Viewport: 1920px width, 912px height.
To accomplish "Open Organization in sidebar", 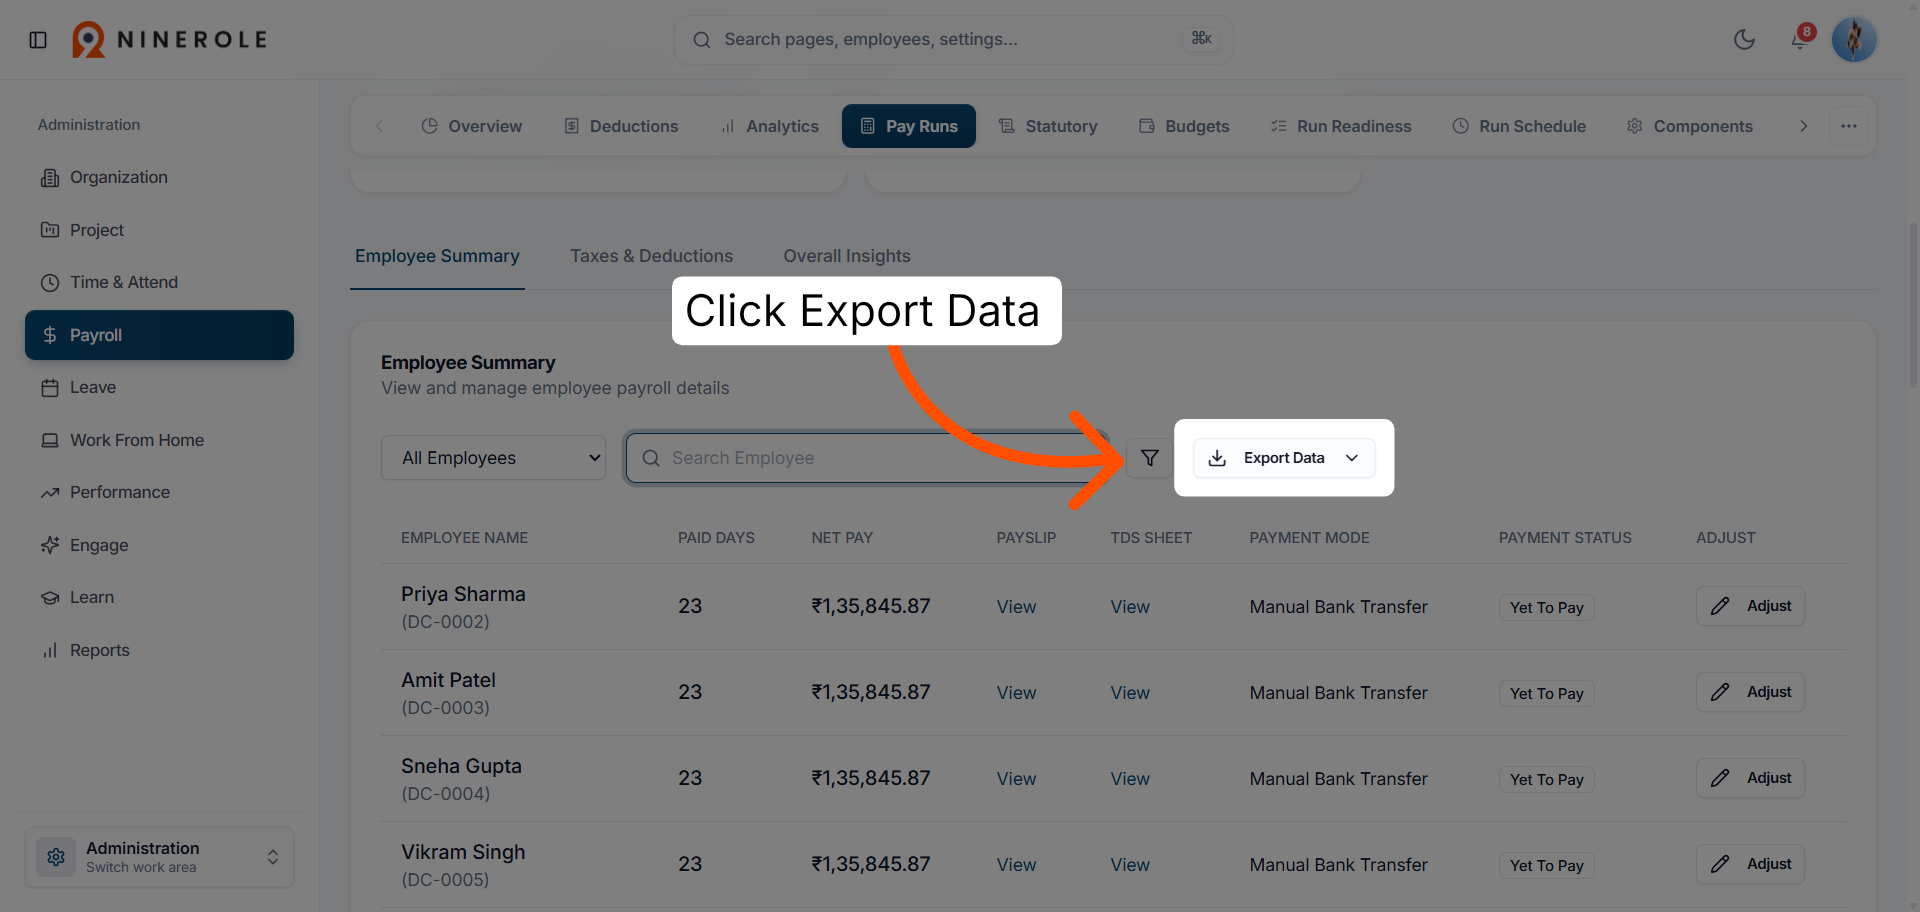I will (160, 177).
